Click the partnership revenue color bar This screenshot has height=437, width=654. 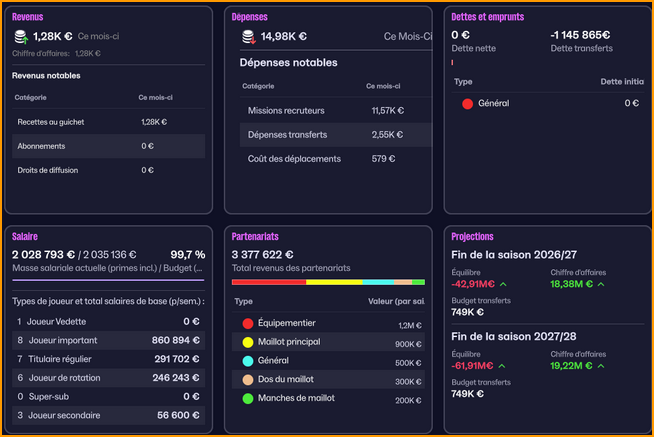coord(327,282)
